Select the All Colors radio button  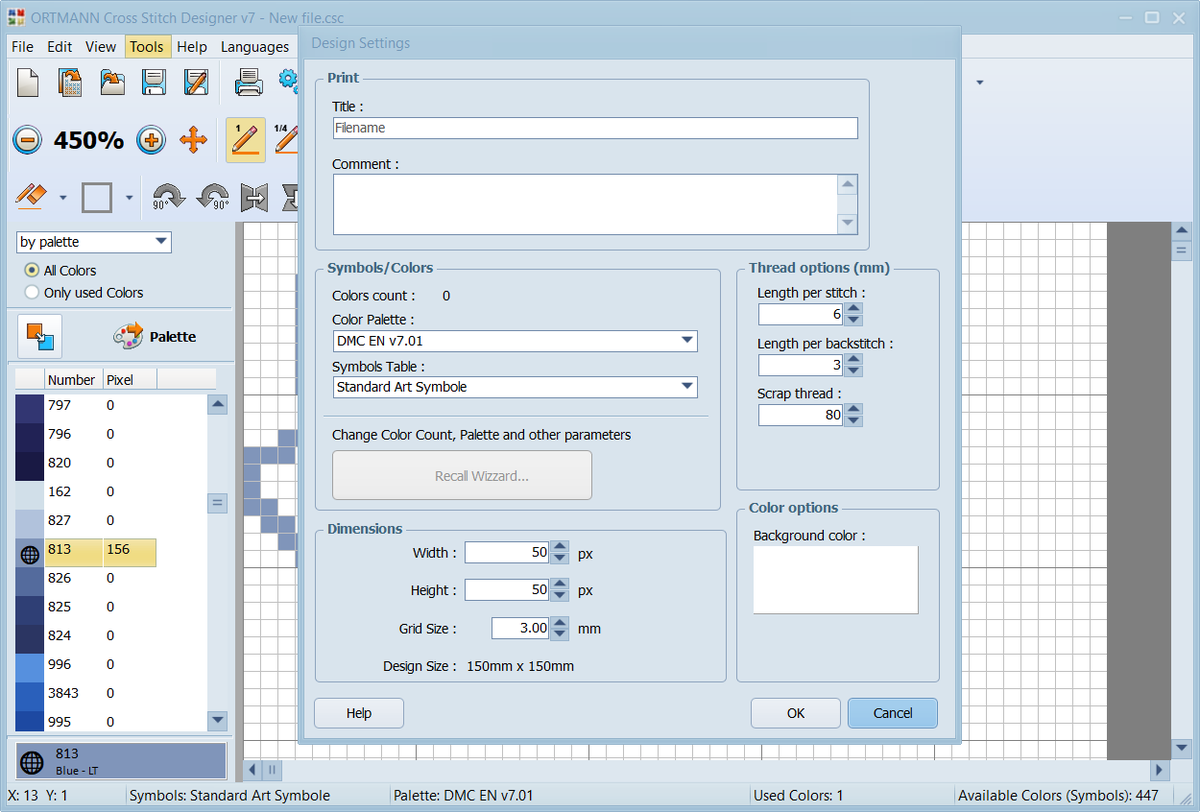point(33,271)
